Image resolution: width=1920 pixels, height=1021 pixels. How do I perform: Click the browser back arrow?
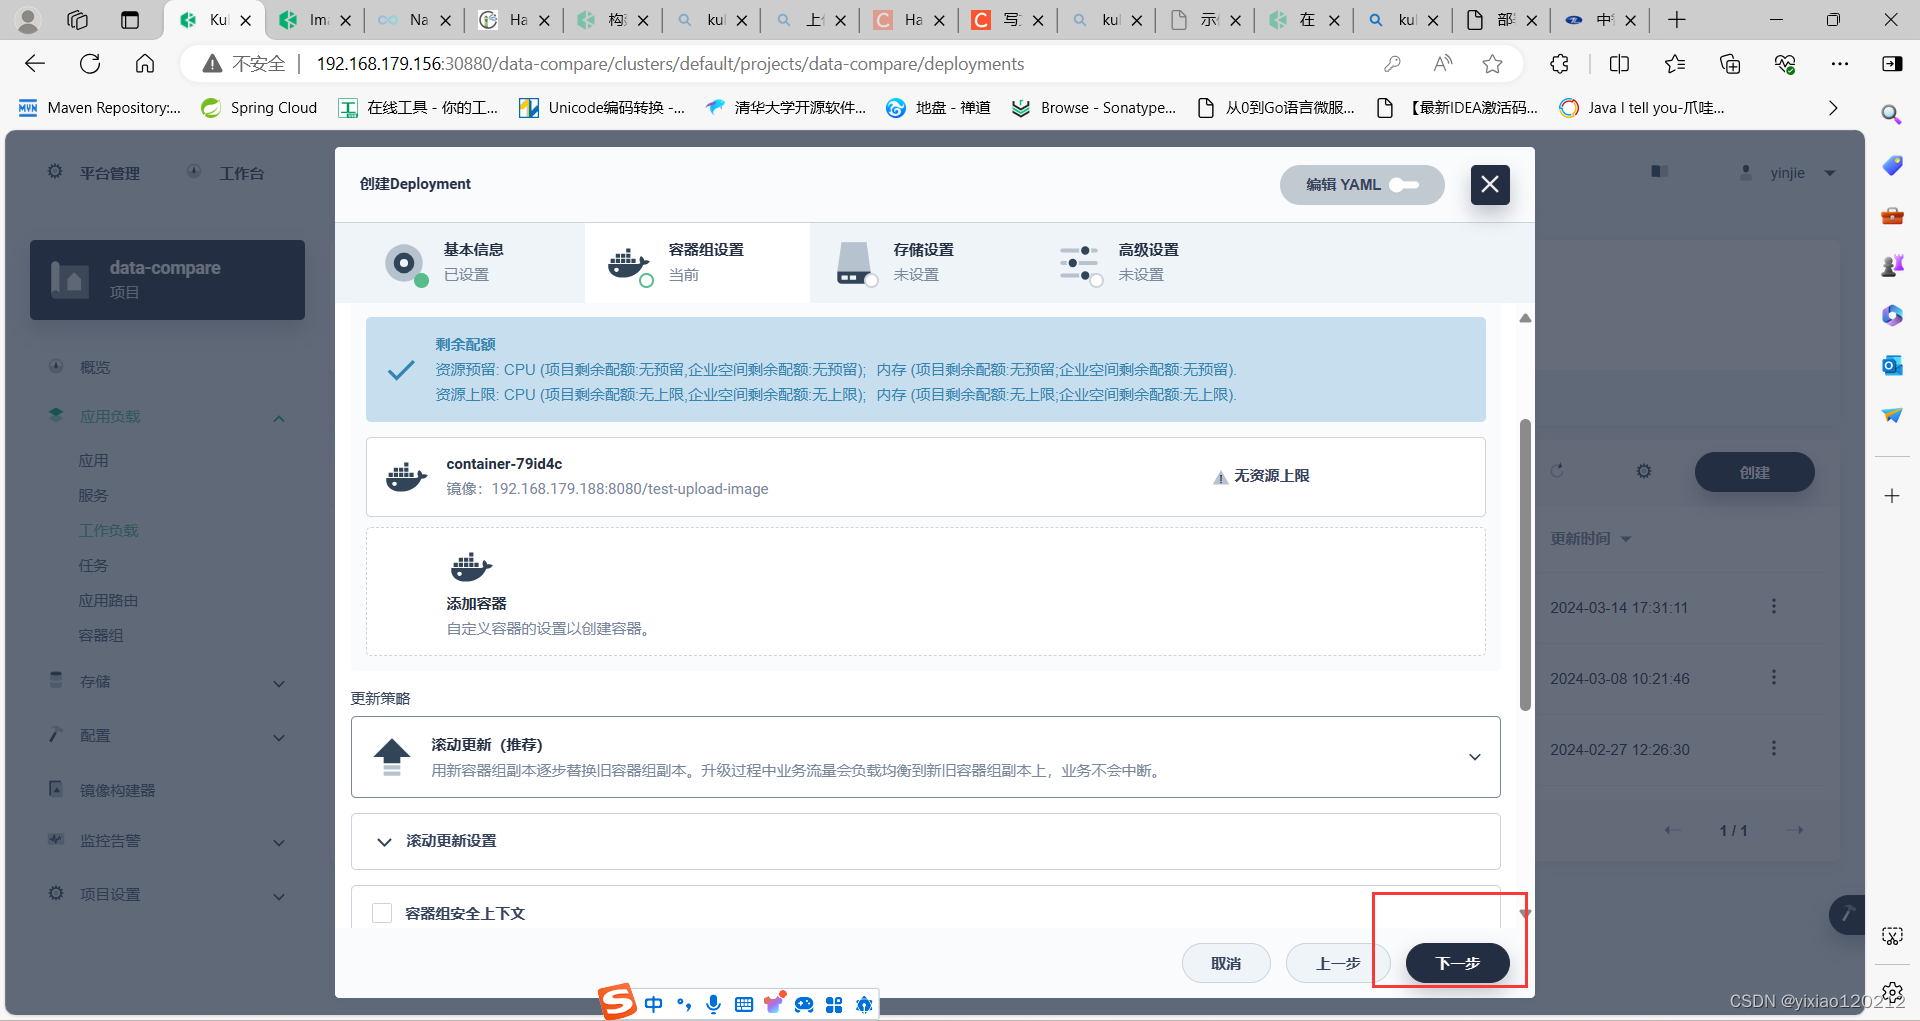[x=35, y=64]
